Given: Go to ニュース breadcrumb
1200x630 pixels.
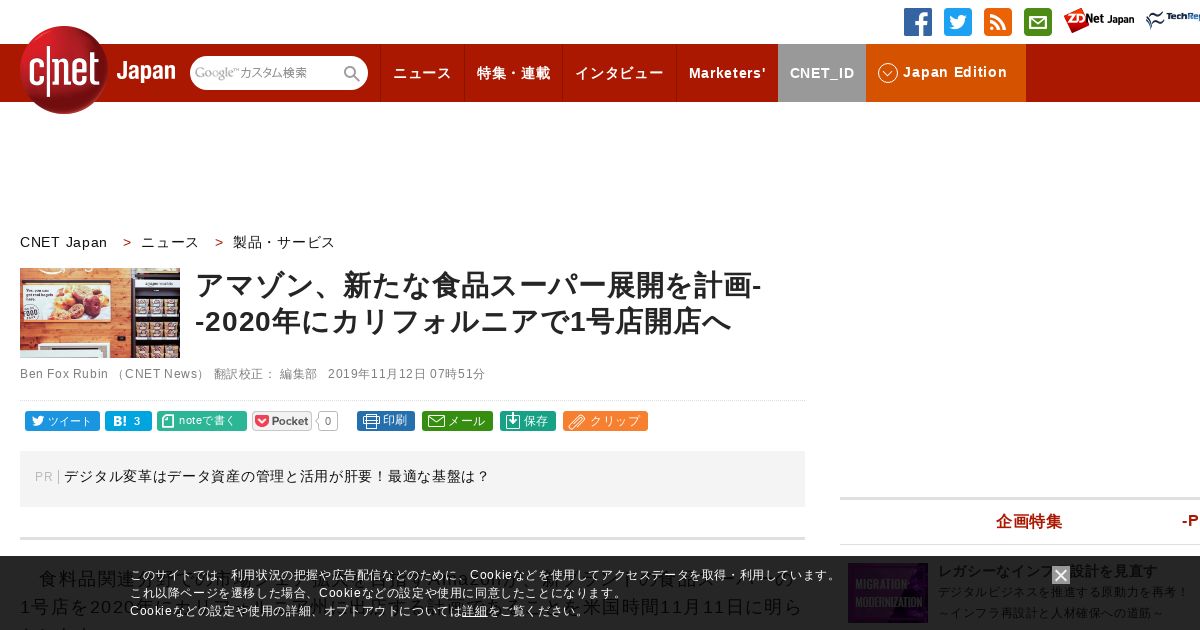Looking at the screenshot, I should click(170, 243).
